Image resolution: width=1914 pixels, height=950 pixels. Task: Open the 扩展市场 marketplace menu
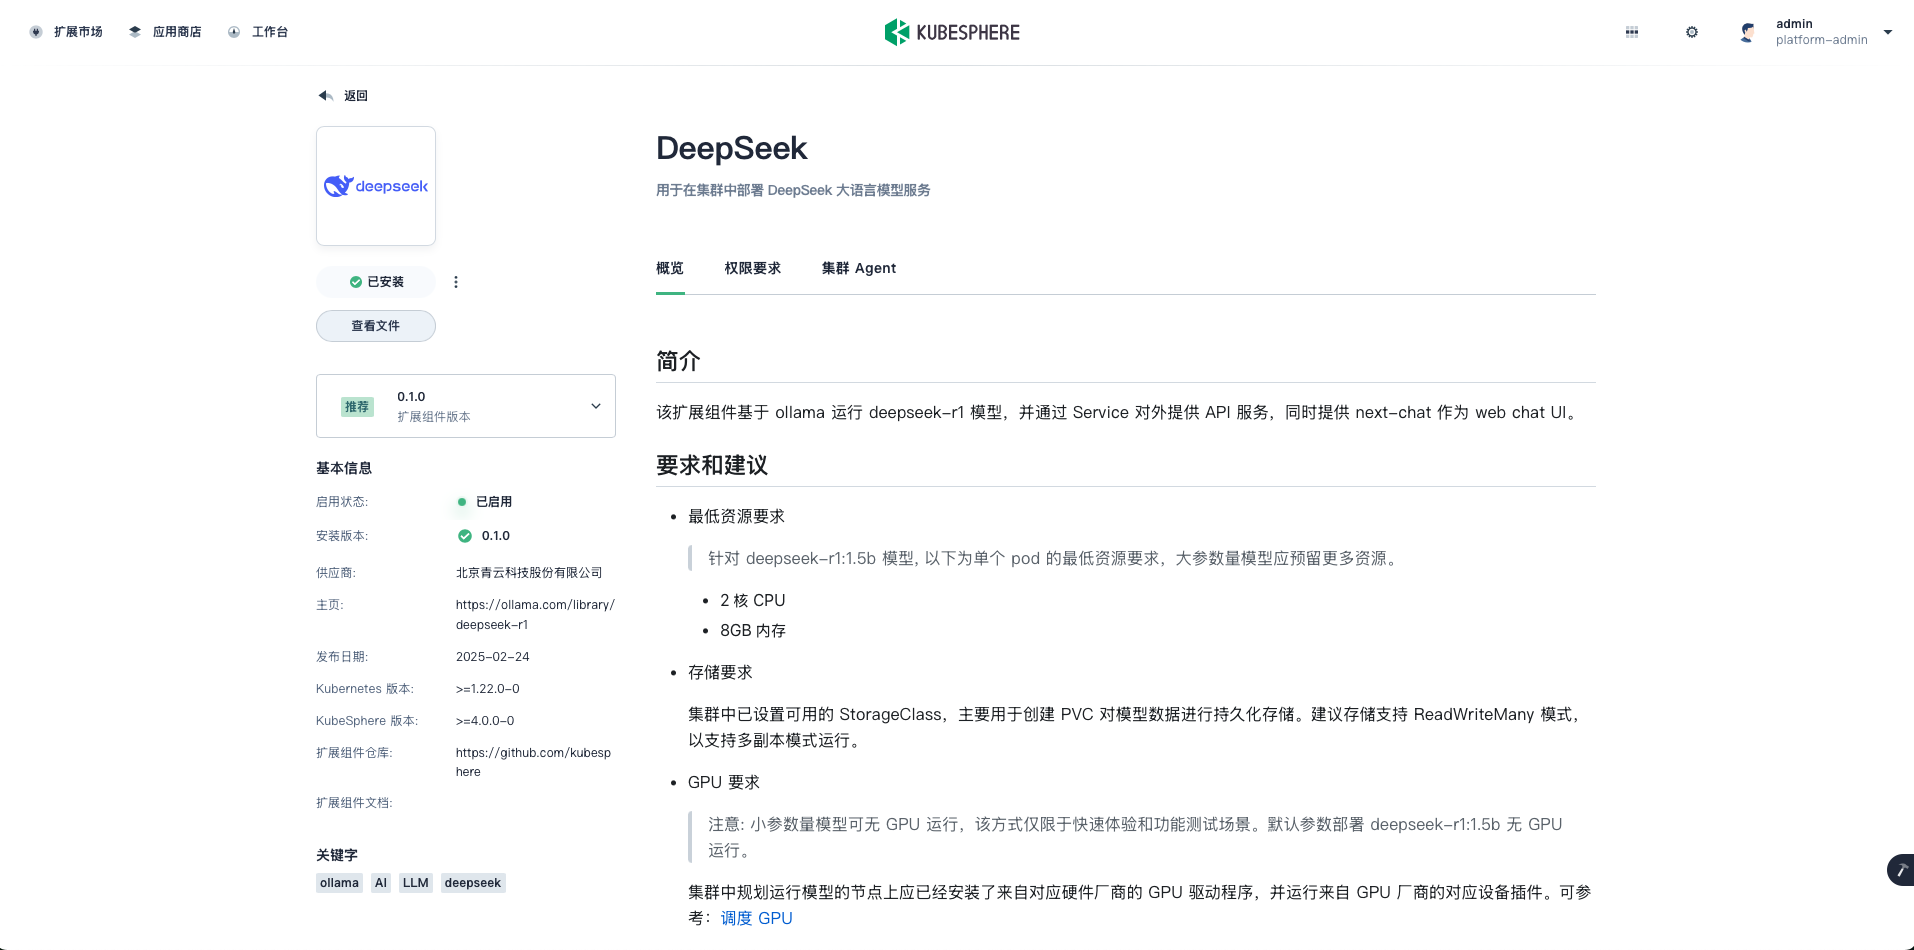point(66,32)
